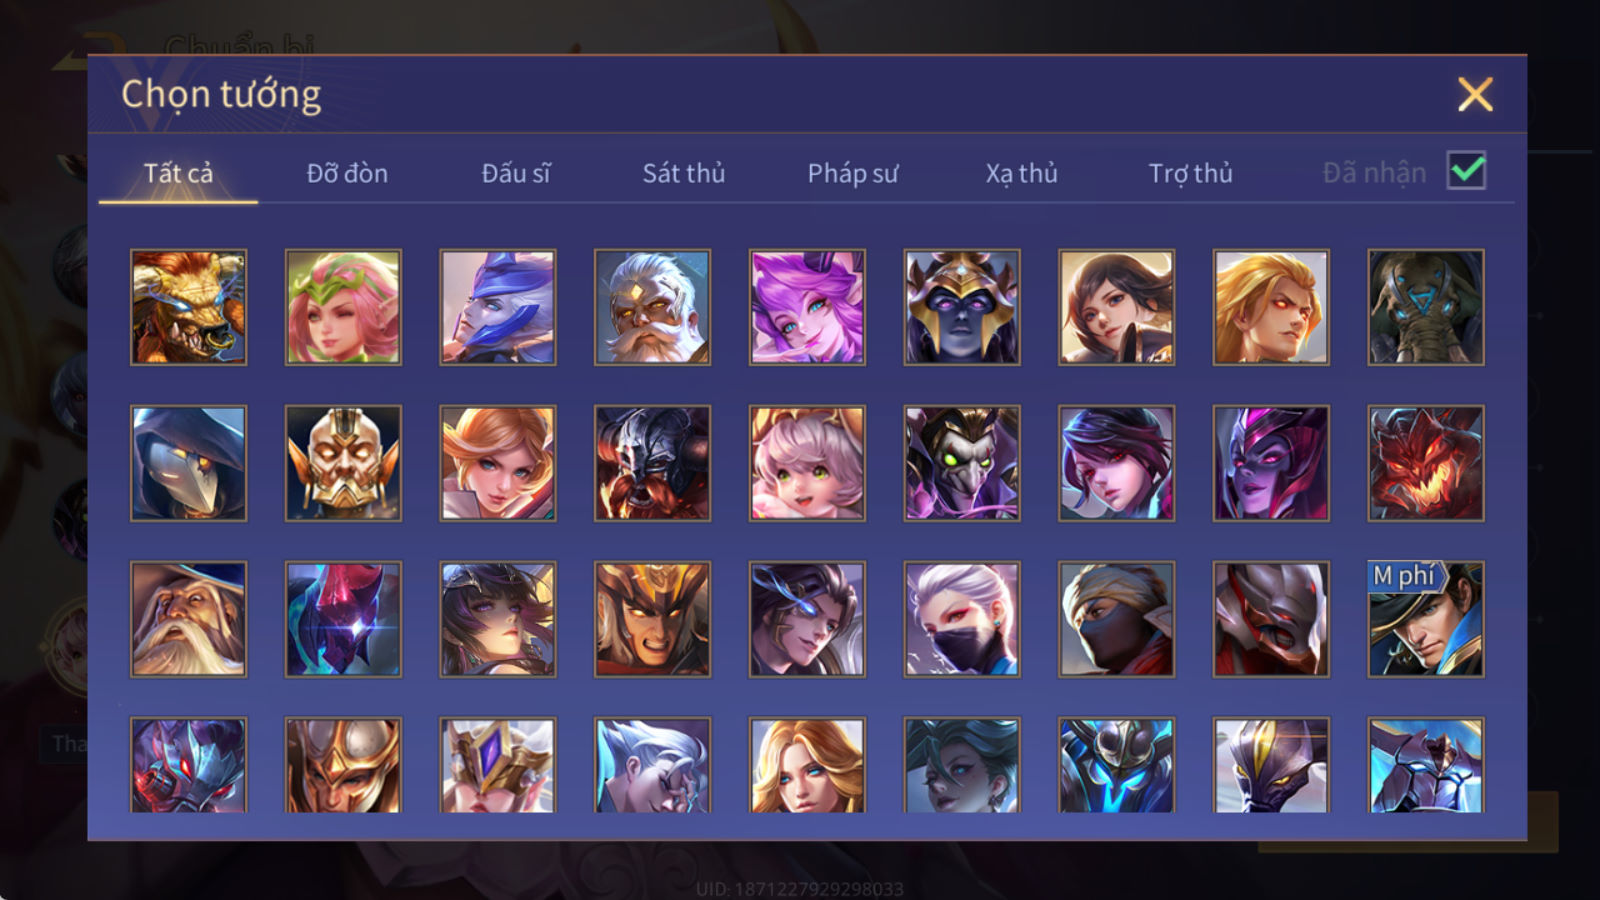Pick the wizard with white beard and hat
The height and width of the screenshot is (900, 1600).
point(188,619)
